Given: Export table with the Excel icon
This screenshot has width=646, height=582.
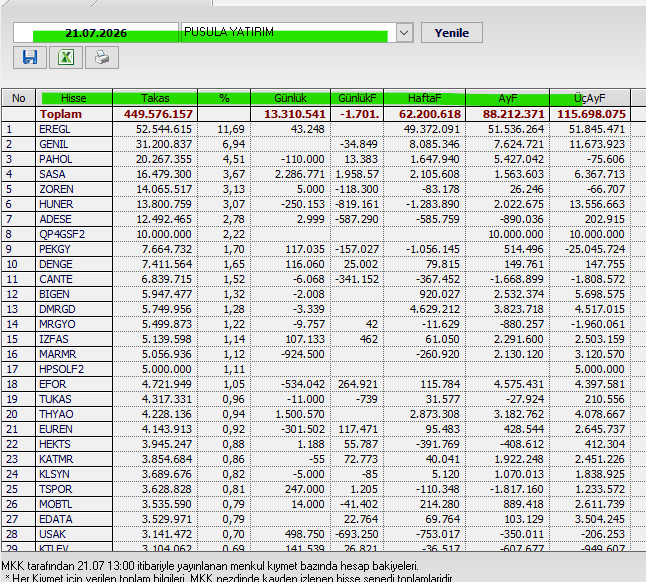Looking at the screenshot, I should (66, 57).
